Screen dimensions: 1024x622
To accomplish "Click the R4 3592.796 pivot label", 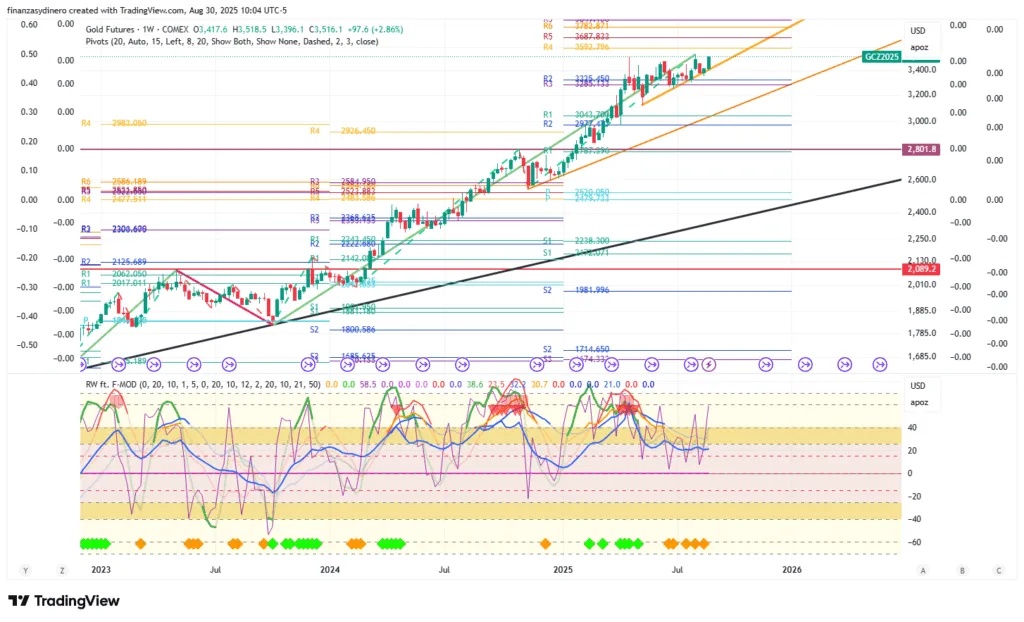I will coord(577,47).
